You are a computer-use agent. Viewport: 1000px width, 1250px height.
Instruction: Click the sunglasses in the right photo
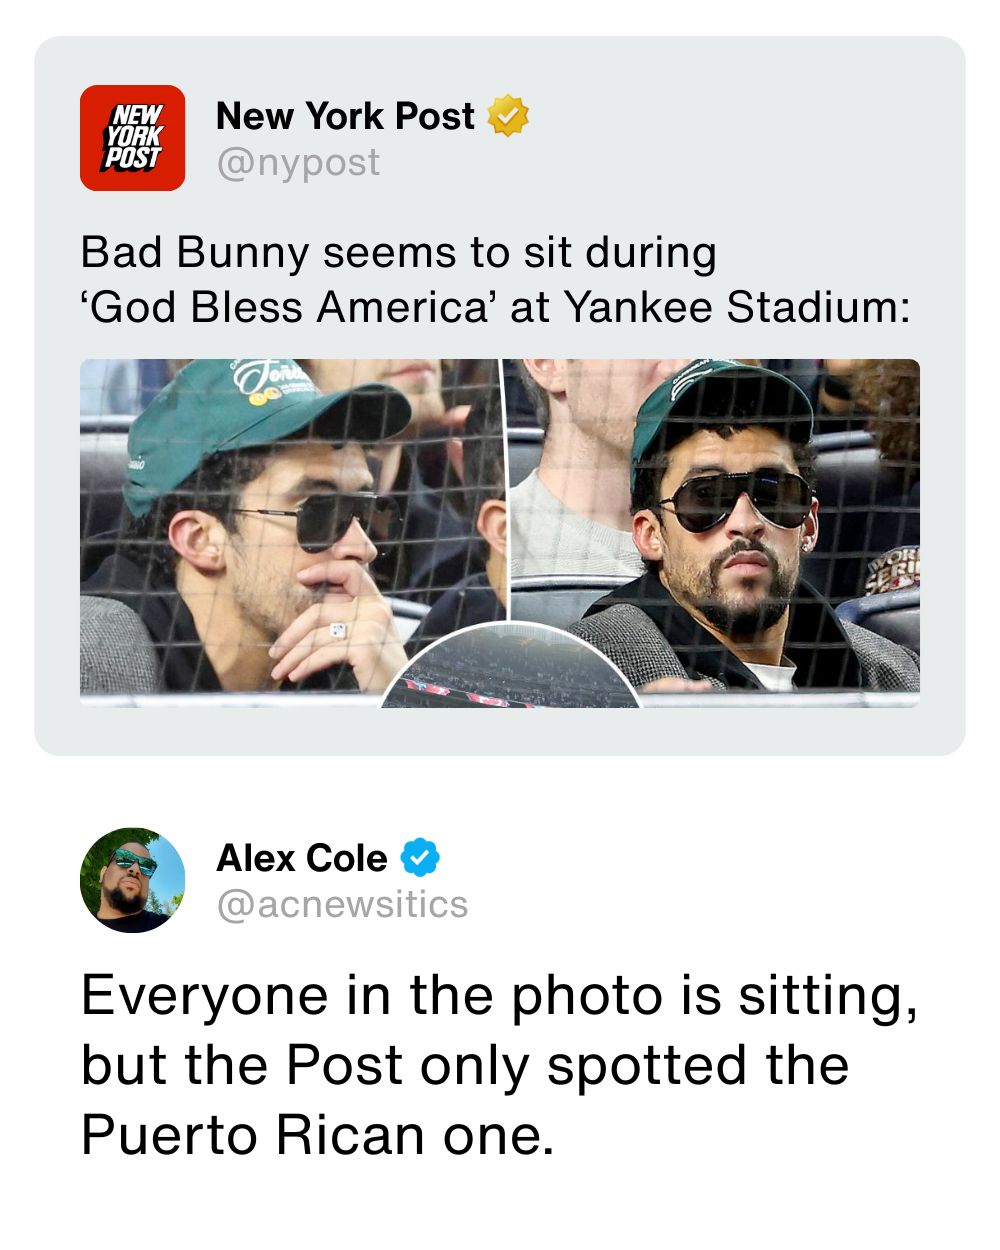[737, 499]
